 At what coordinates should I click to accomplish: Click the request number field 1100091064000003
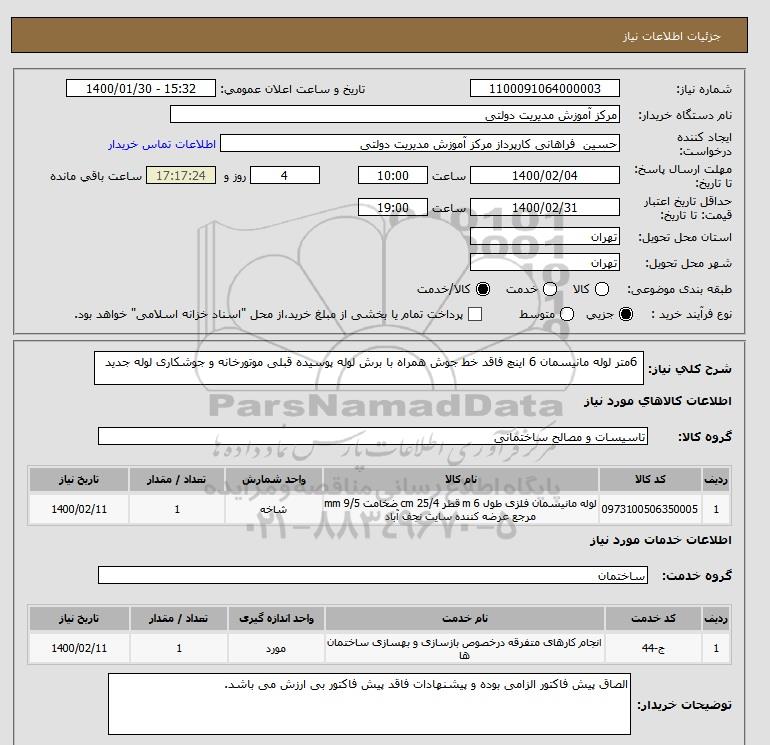(545, 88)
